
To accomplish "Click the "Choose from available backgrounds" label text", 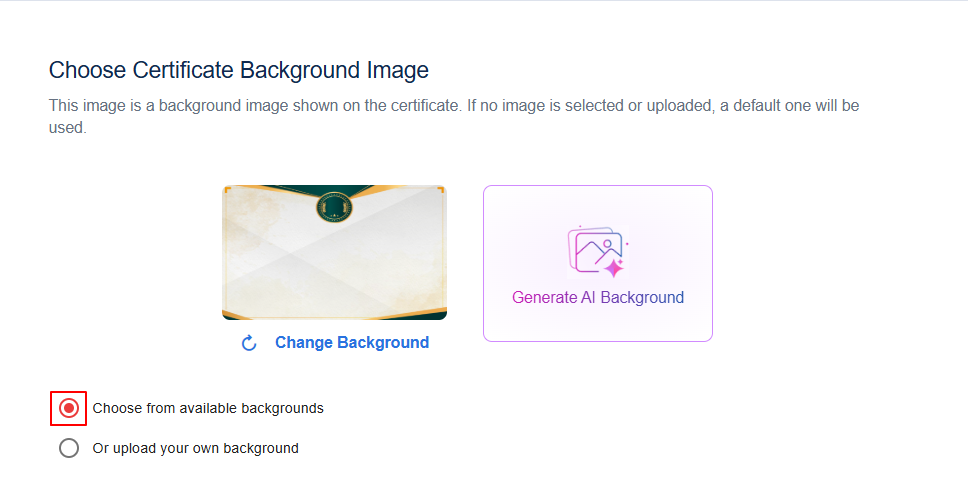I will pyautogui.click(x=208, y=408).
